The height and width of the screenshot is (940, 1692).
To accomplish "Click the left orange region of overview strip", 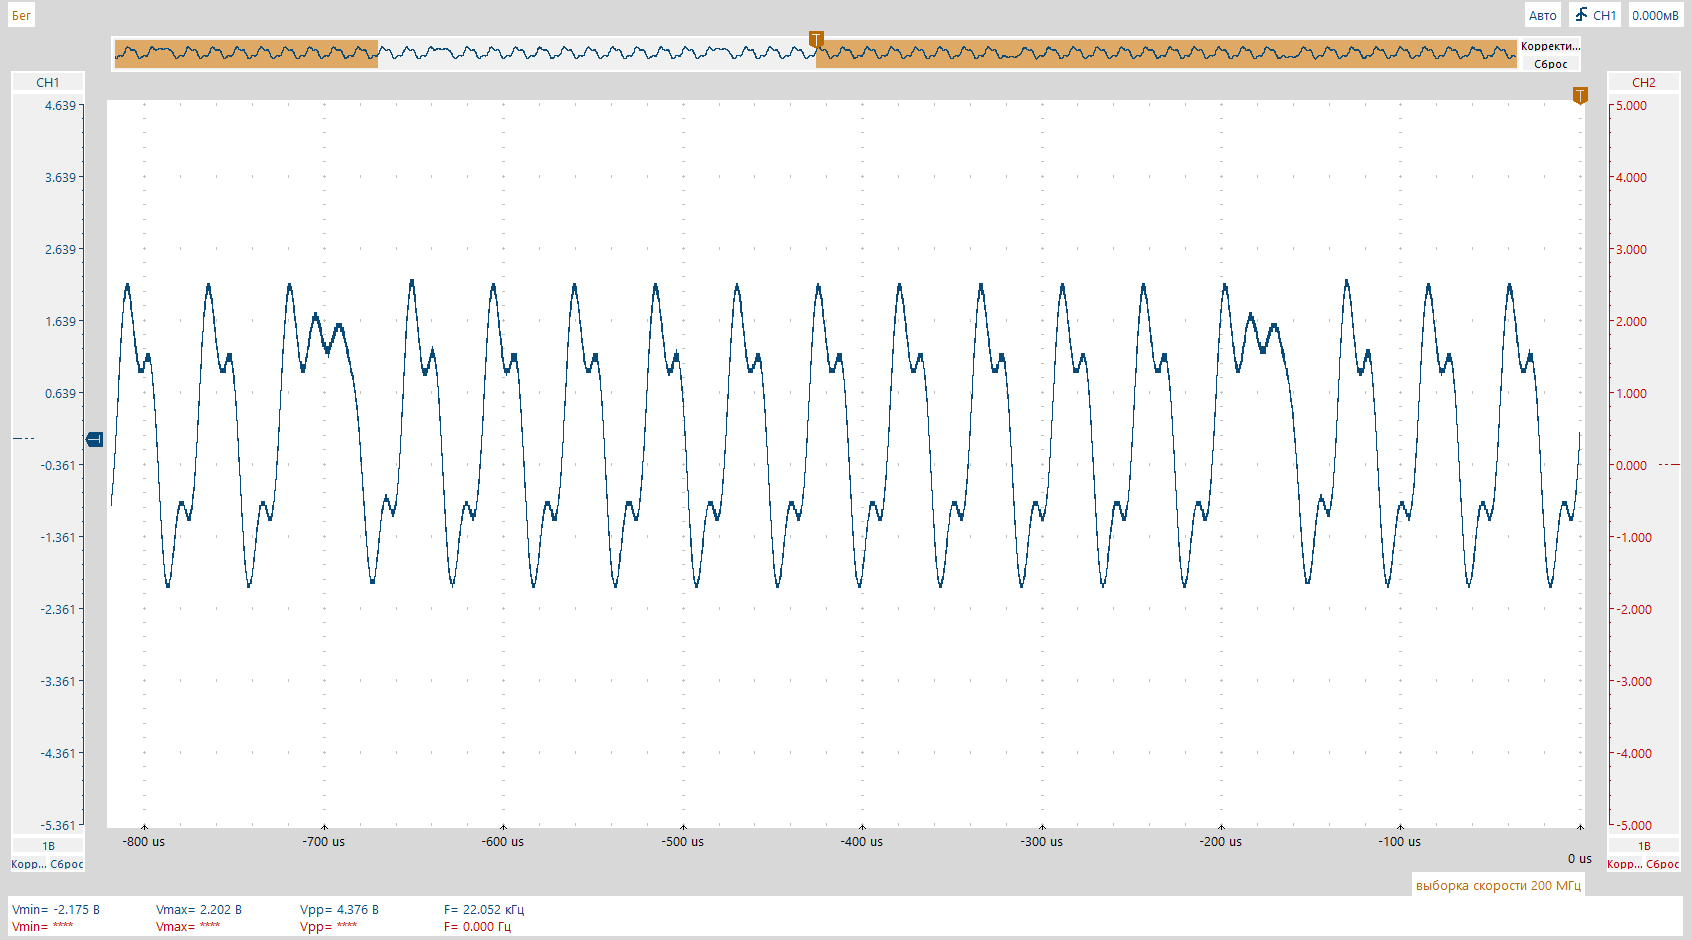I will pyautogui.click(x=246, y=54).
